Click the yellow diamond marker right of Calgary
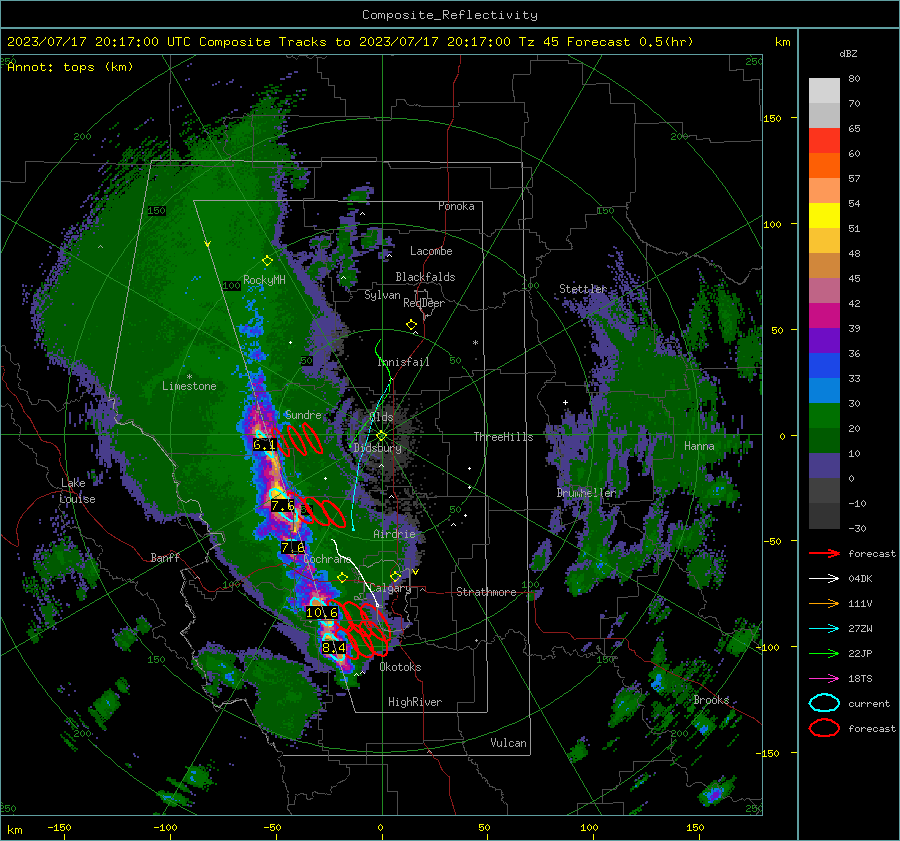 (395, 576)
